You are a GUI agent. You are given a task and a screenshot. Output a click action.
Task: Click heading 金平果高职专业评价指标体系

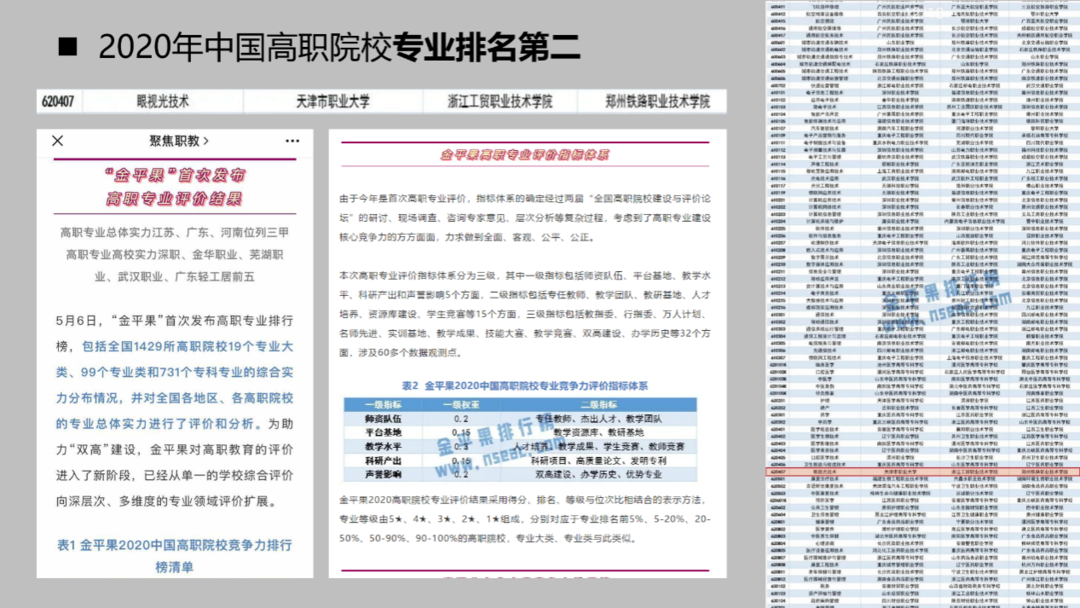tap(525, 155)
